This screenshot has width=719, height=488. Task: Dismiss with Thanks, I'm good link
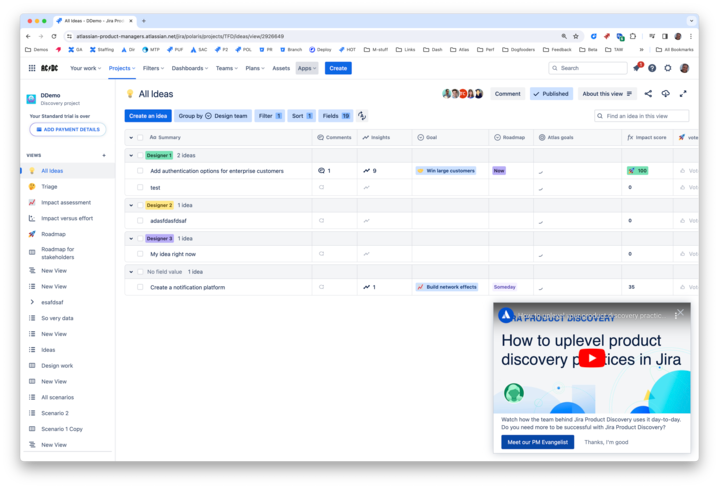tap(606, 442)
